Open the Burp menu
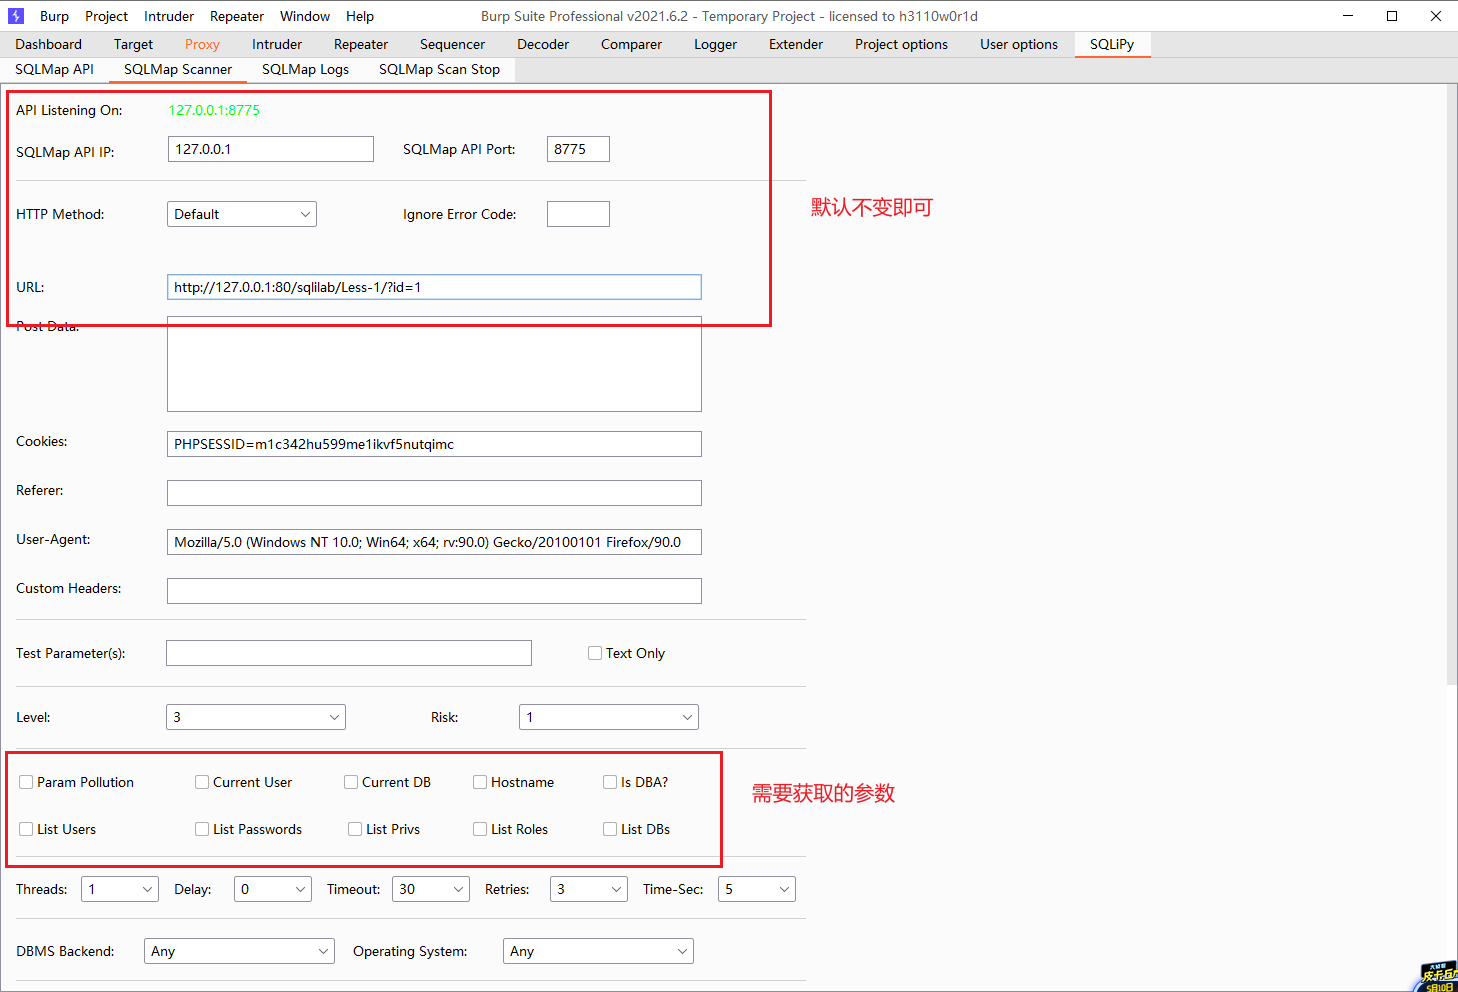 [54, 16]
